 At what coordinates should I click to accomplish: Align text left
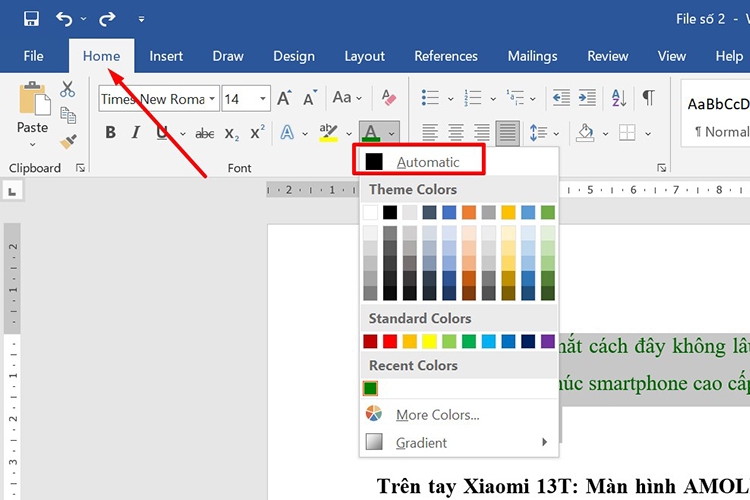coord(430,132)
